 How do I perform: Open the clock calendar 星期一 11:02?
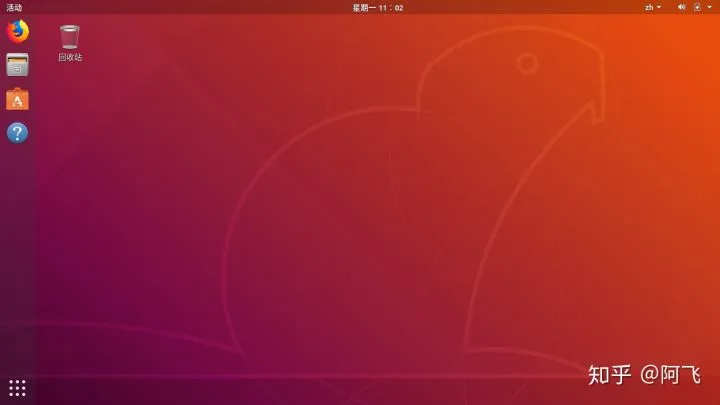tap(378, 8)
